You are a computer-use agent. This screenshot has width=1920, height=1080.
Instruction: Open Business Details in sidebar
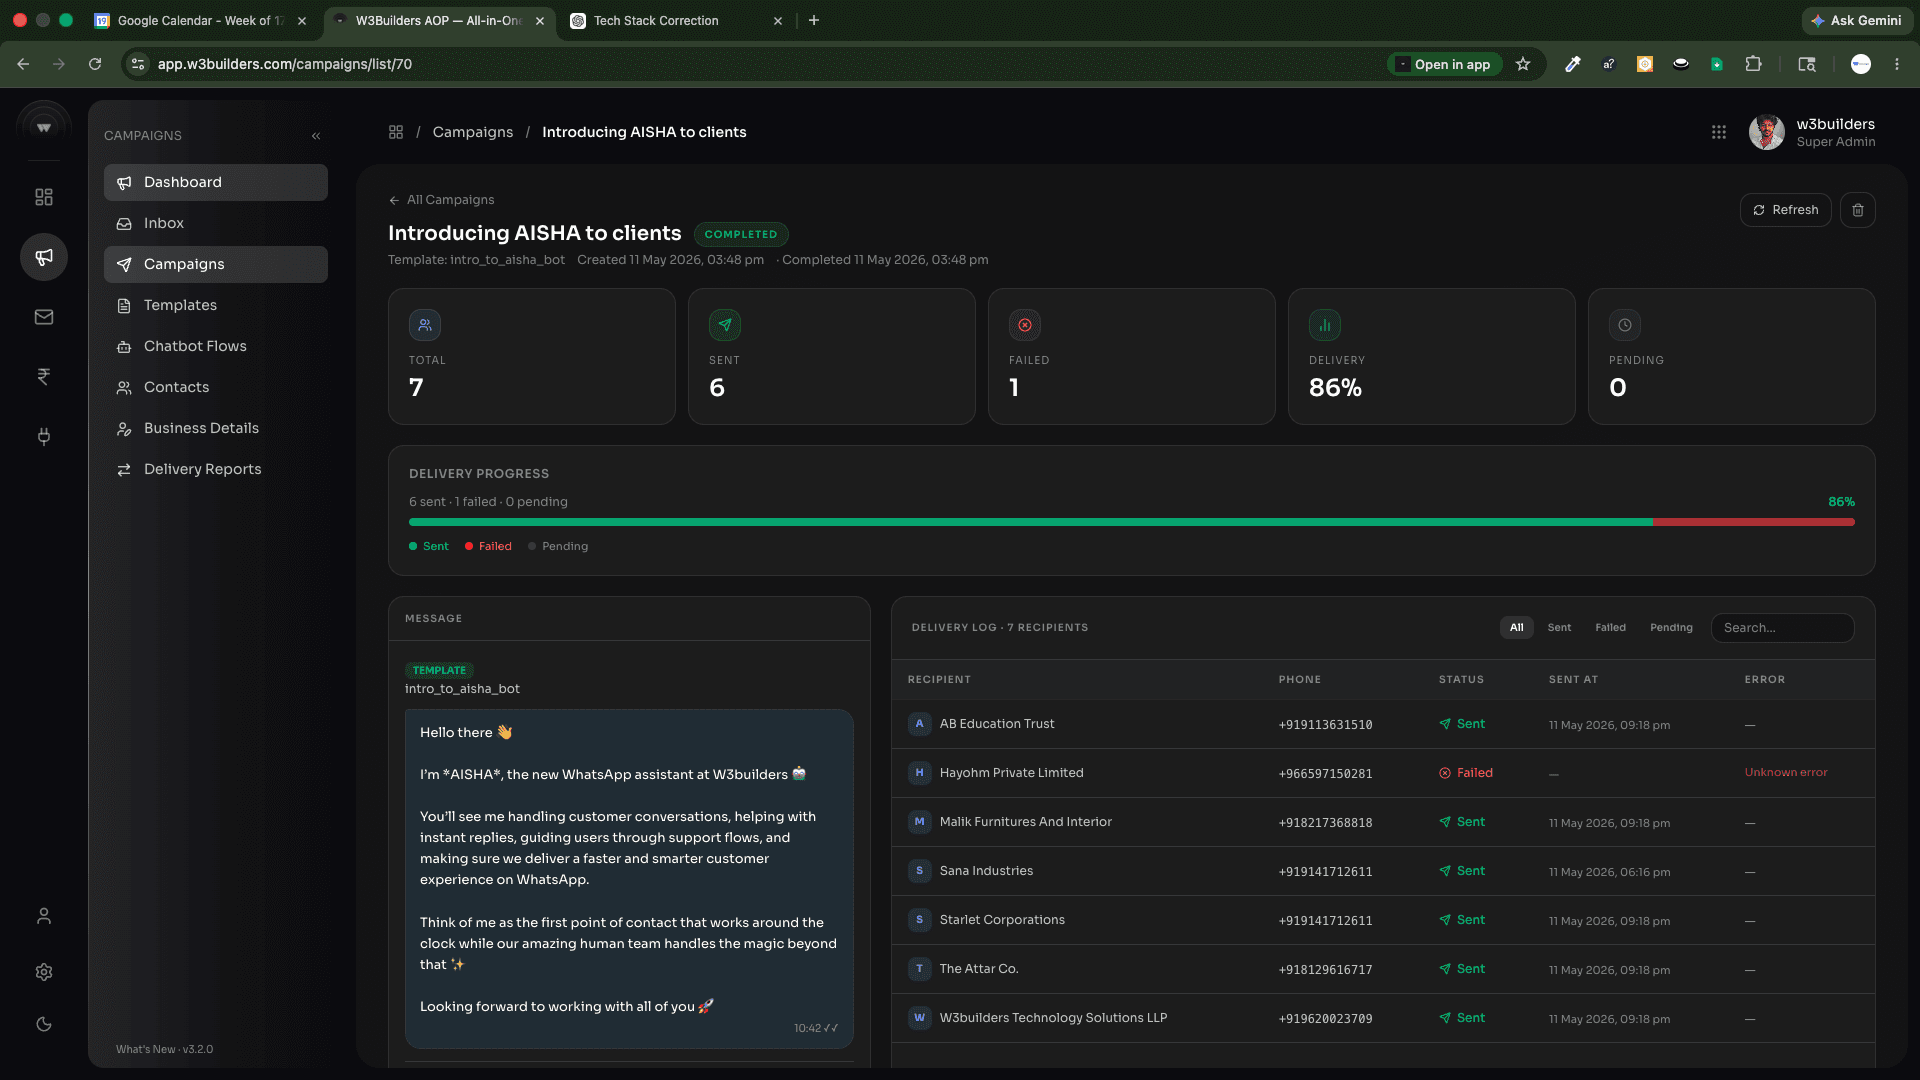[x=216, y=429]
